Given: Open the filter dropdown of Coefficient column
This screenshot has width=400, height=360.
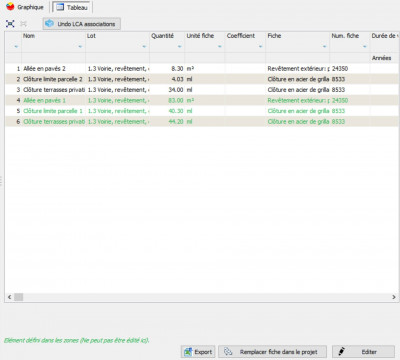Looking at the screenshot, I should [x=260, y=46].
